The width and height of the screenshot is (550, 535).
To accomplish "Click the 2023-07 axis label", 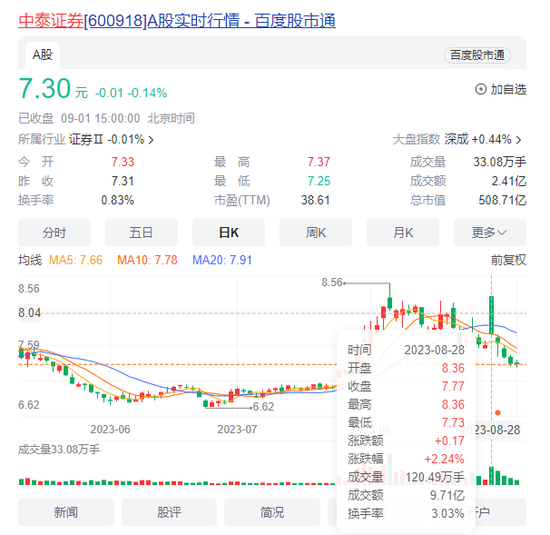I will (237, 429).
